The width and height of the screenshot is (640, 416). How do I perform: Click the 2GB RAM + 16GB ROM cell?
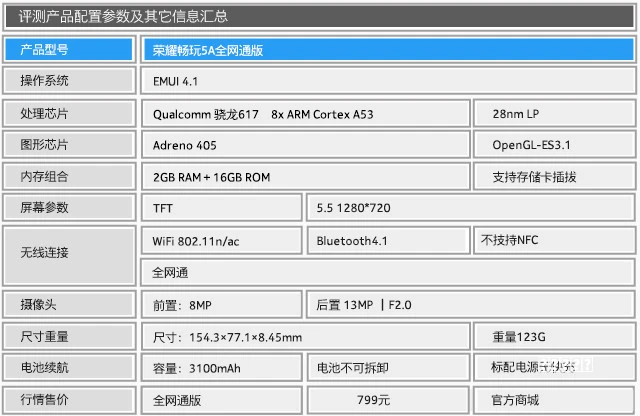(306, 177)
